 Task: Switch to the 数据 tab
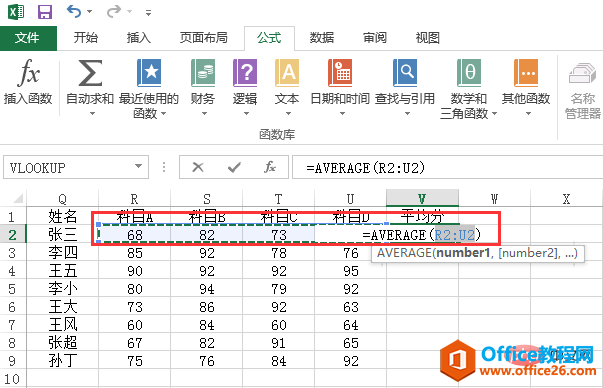point(321,38)
